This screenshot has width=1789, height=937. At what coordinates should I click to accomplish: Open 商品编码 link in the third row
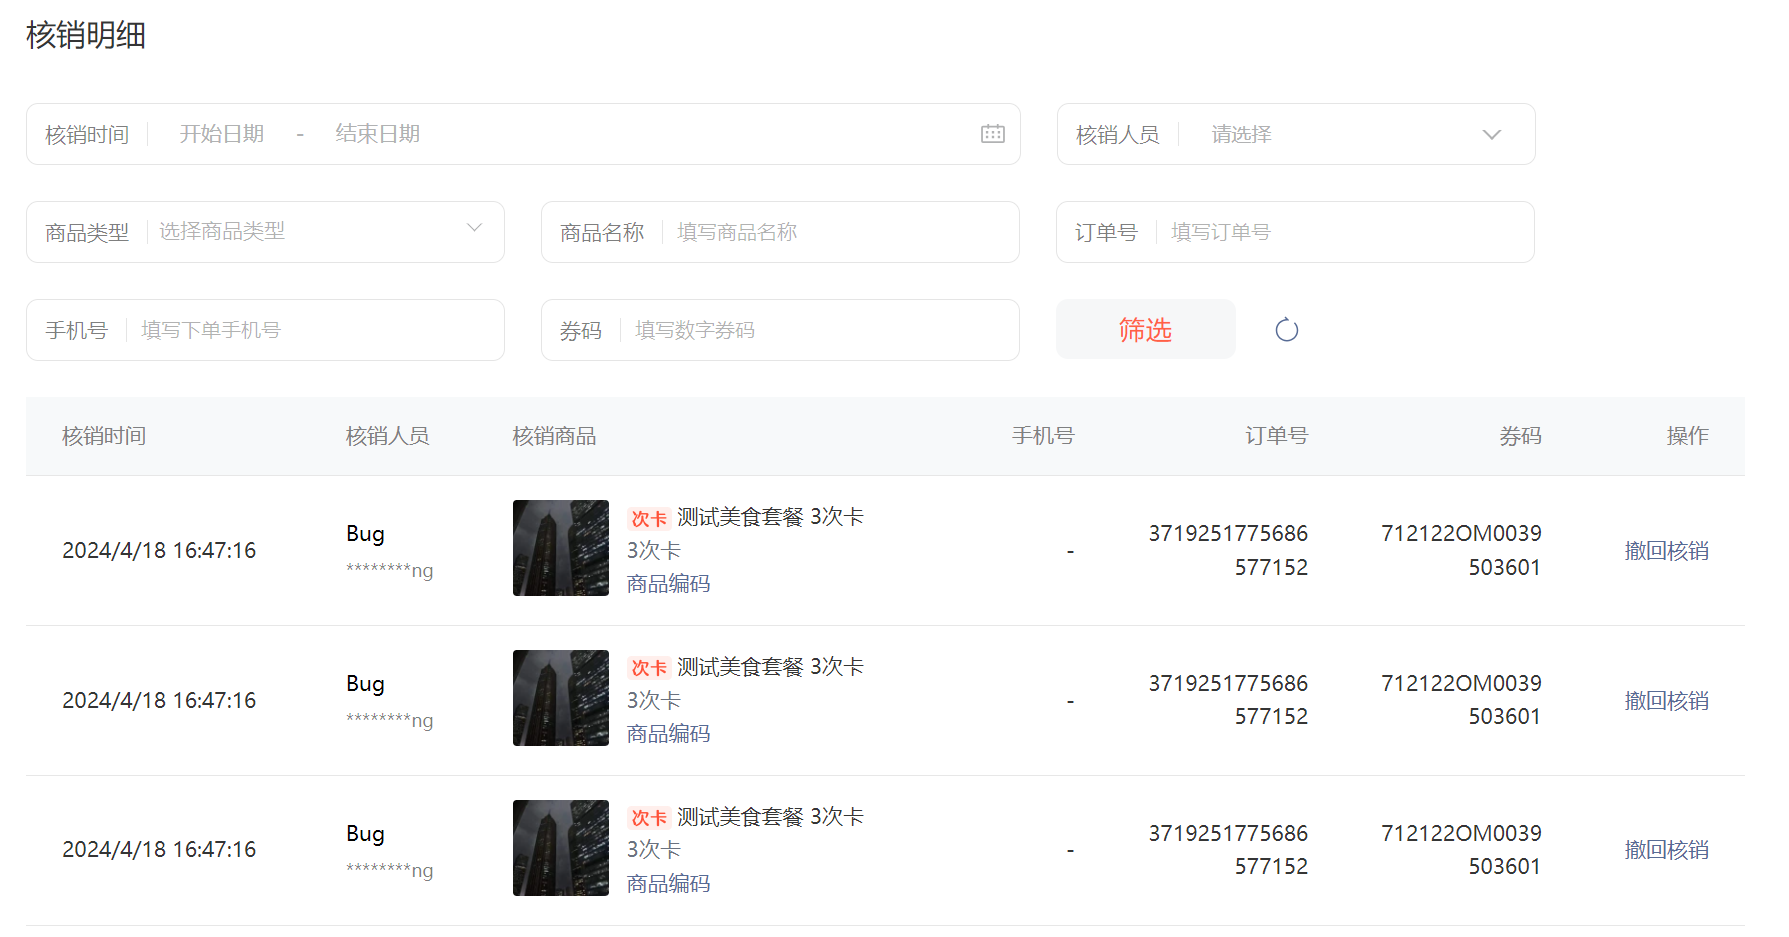(668, 884)
